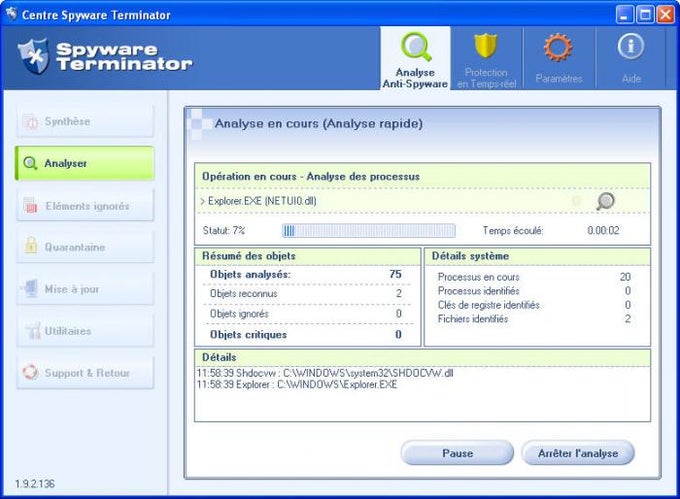The image size is (680, 499).
Task: Click the Pause button
Action: tap(457, 453)
